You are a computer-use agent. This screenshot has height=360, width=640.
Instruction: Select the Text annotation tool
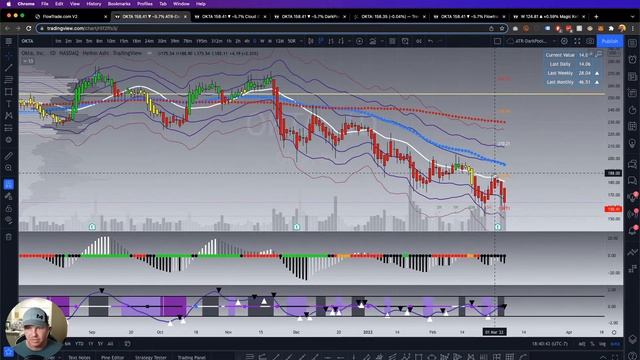9,104
